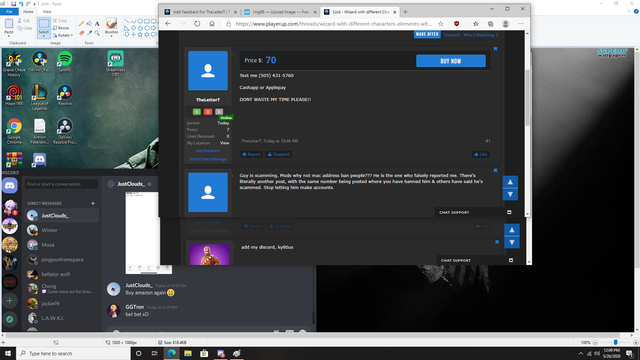640x360 pixels.
Task: Click Report under TheLetterT's post
Action: coord(251,154)
